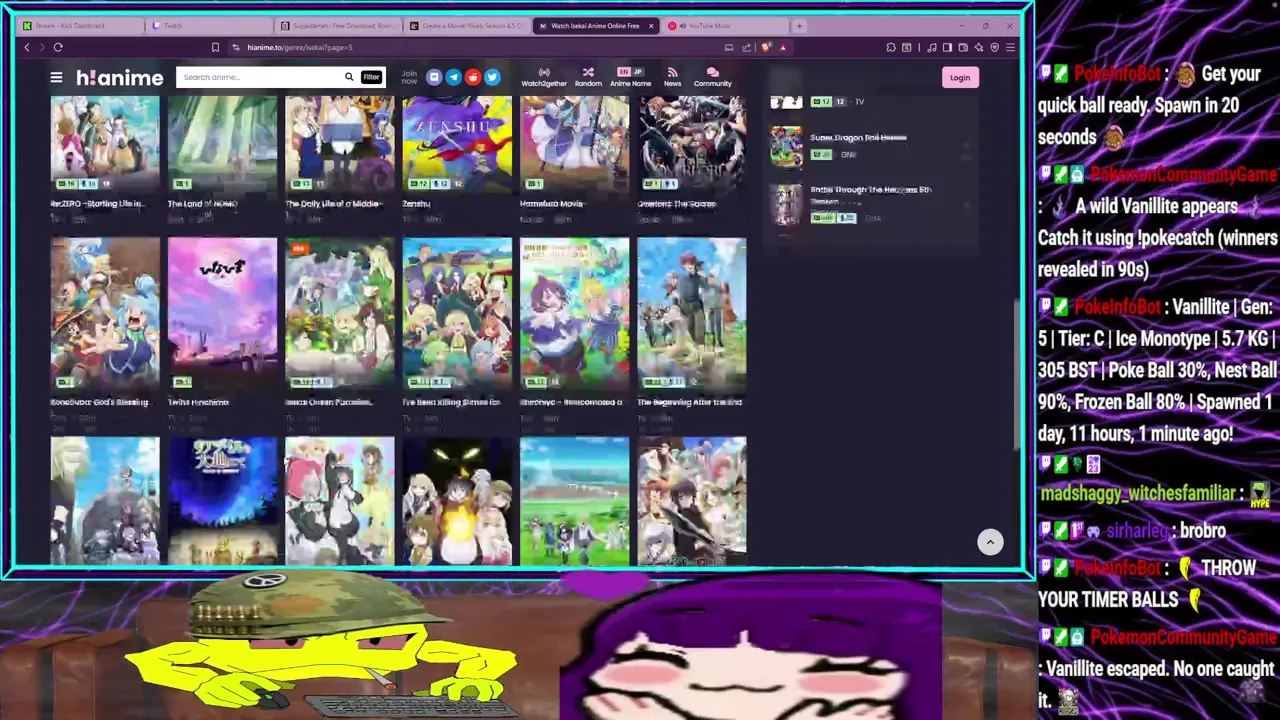This screenshot has width=1280, height=720.
Task: Open the Super Dragon Ball Heroes thumbnail
Action: pos(786,147)
